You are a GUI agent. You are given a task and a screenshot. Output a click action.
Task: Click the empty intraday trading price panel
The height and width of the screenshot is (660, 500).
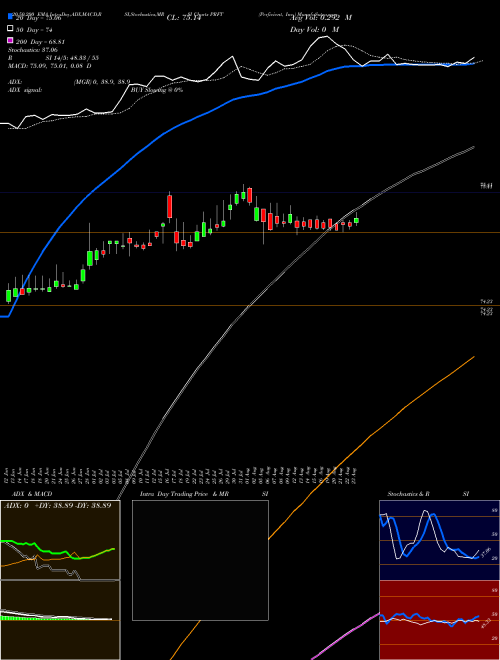tap(200, 560)
